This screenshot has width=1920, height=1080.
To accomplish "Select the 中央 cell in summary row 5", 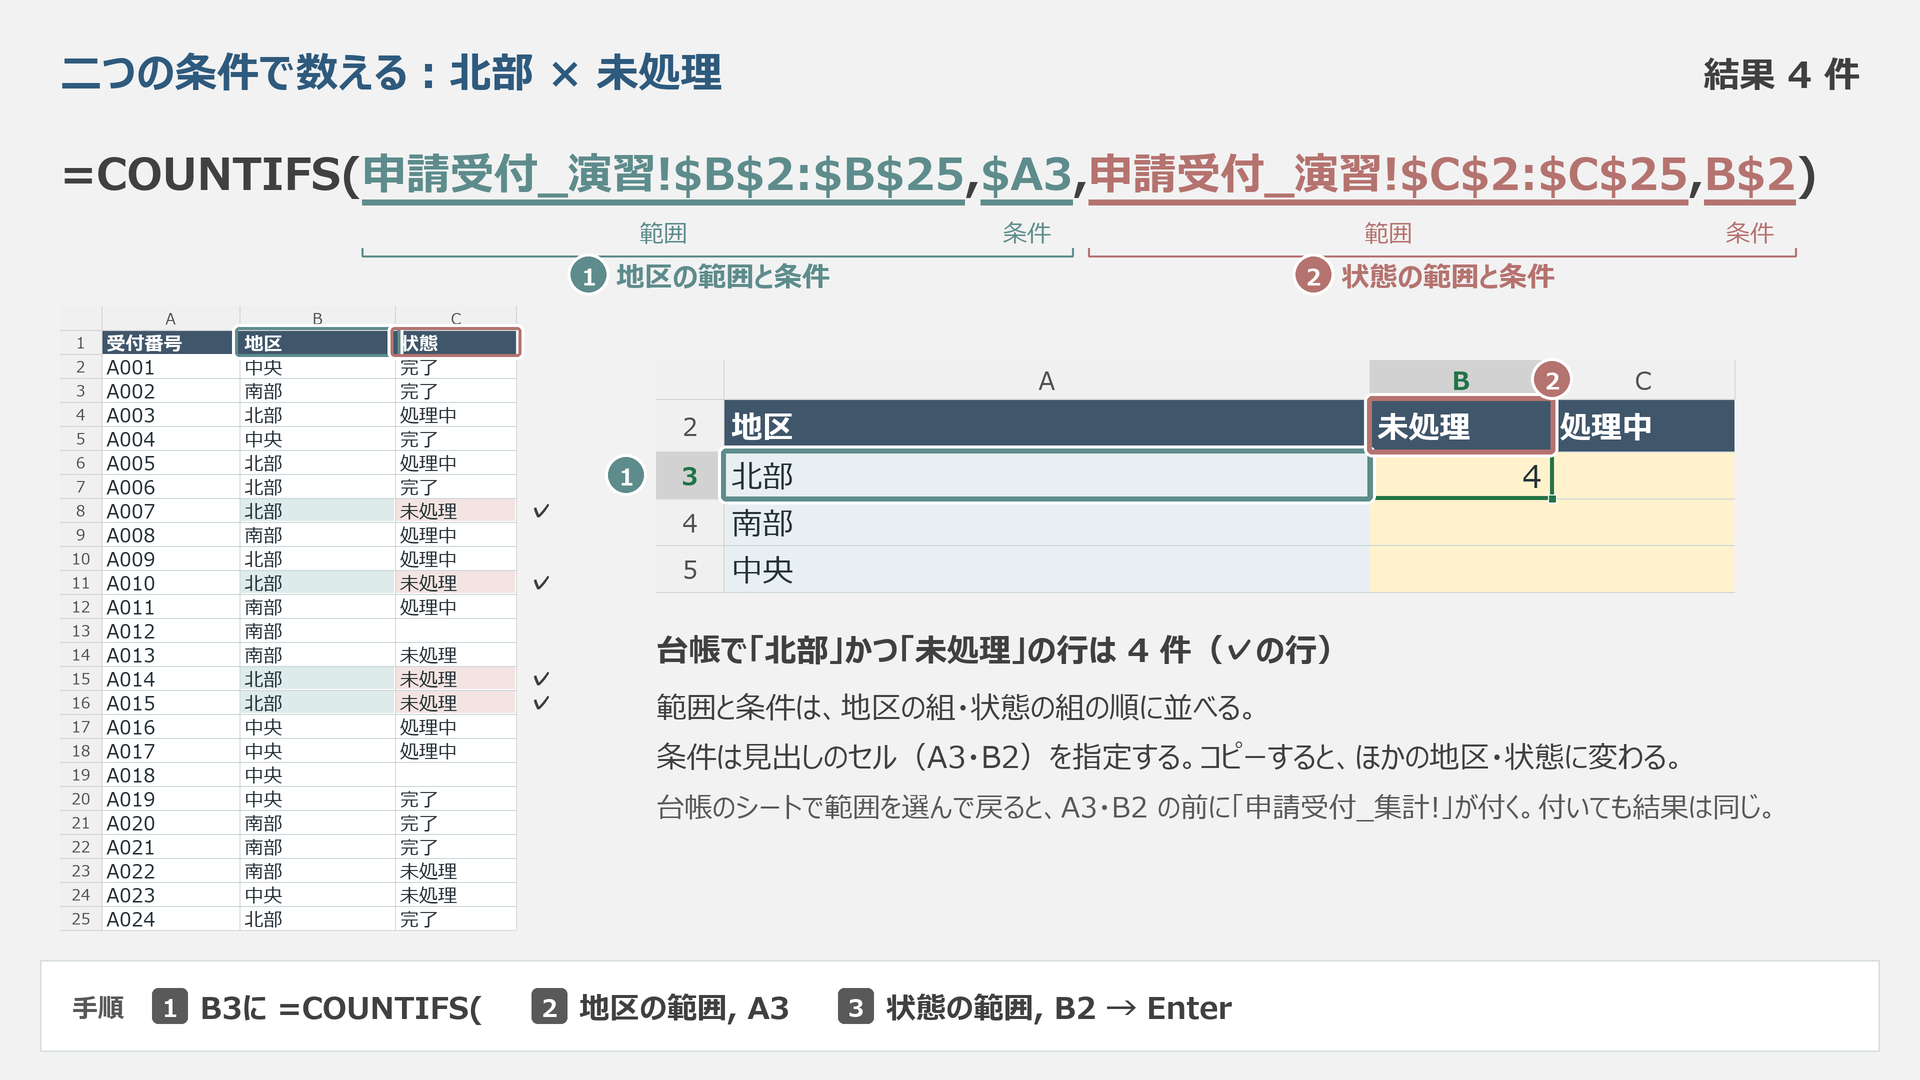I will [x=1046, y=570].
